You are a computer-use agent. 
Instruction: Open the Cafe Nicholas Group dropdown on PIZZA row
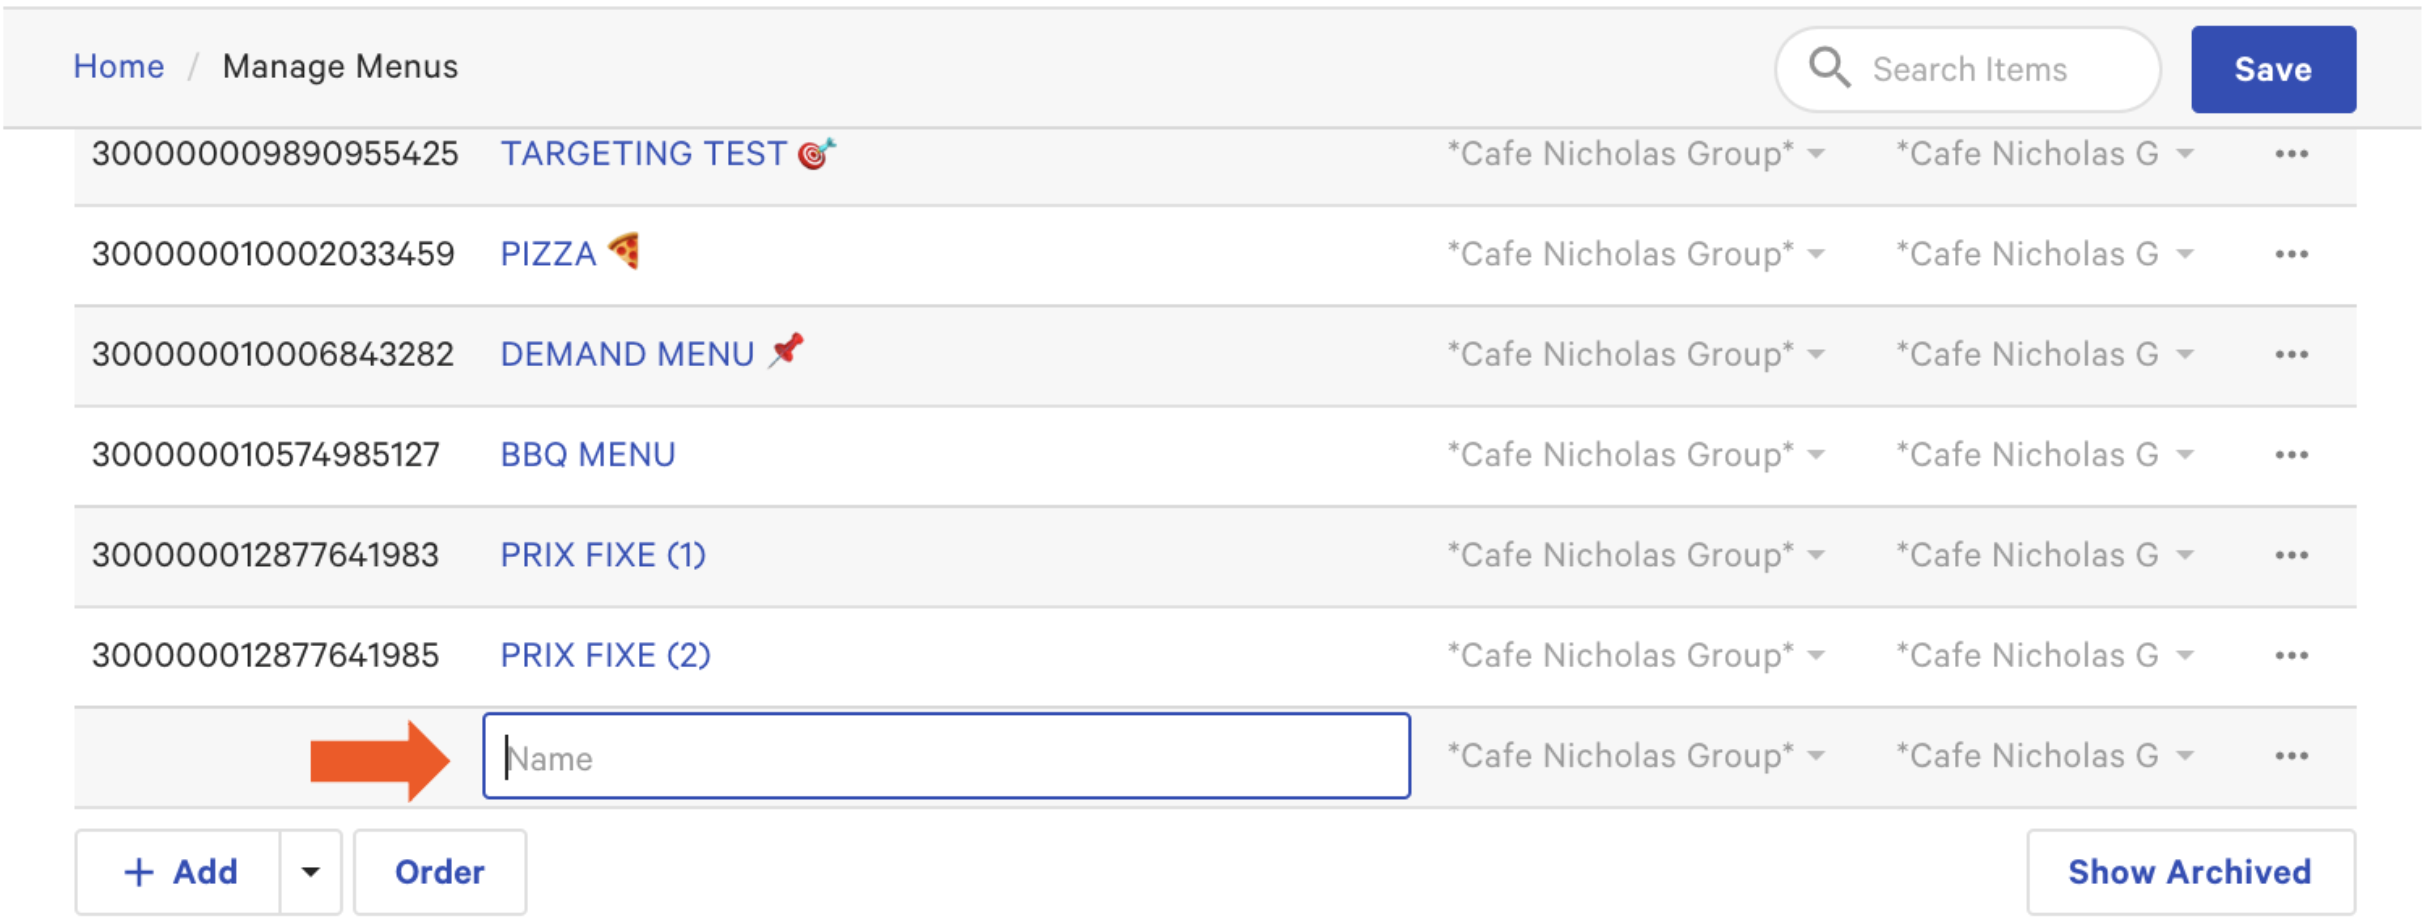(1817, 254)
